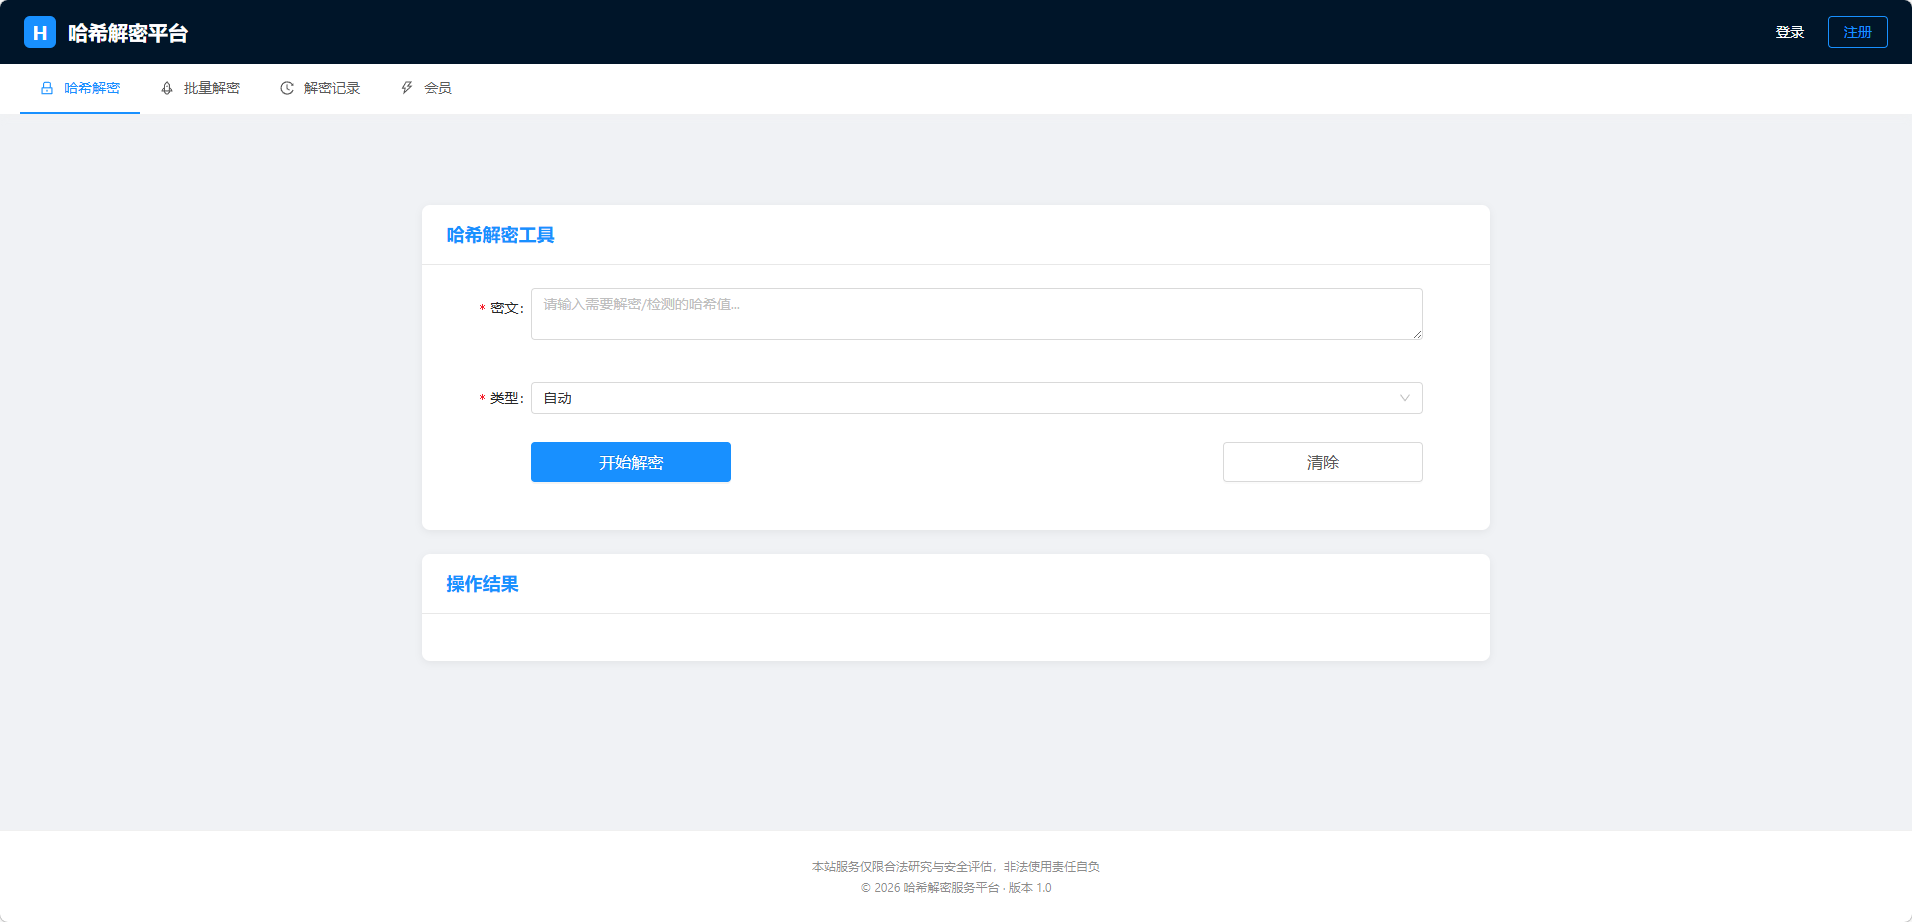
Task: Focus the 密文 hash input field
Action: (x=976, y=314)
